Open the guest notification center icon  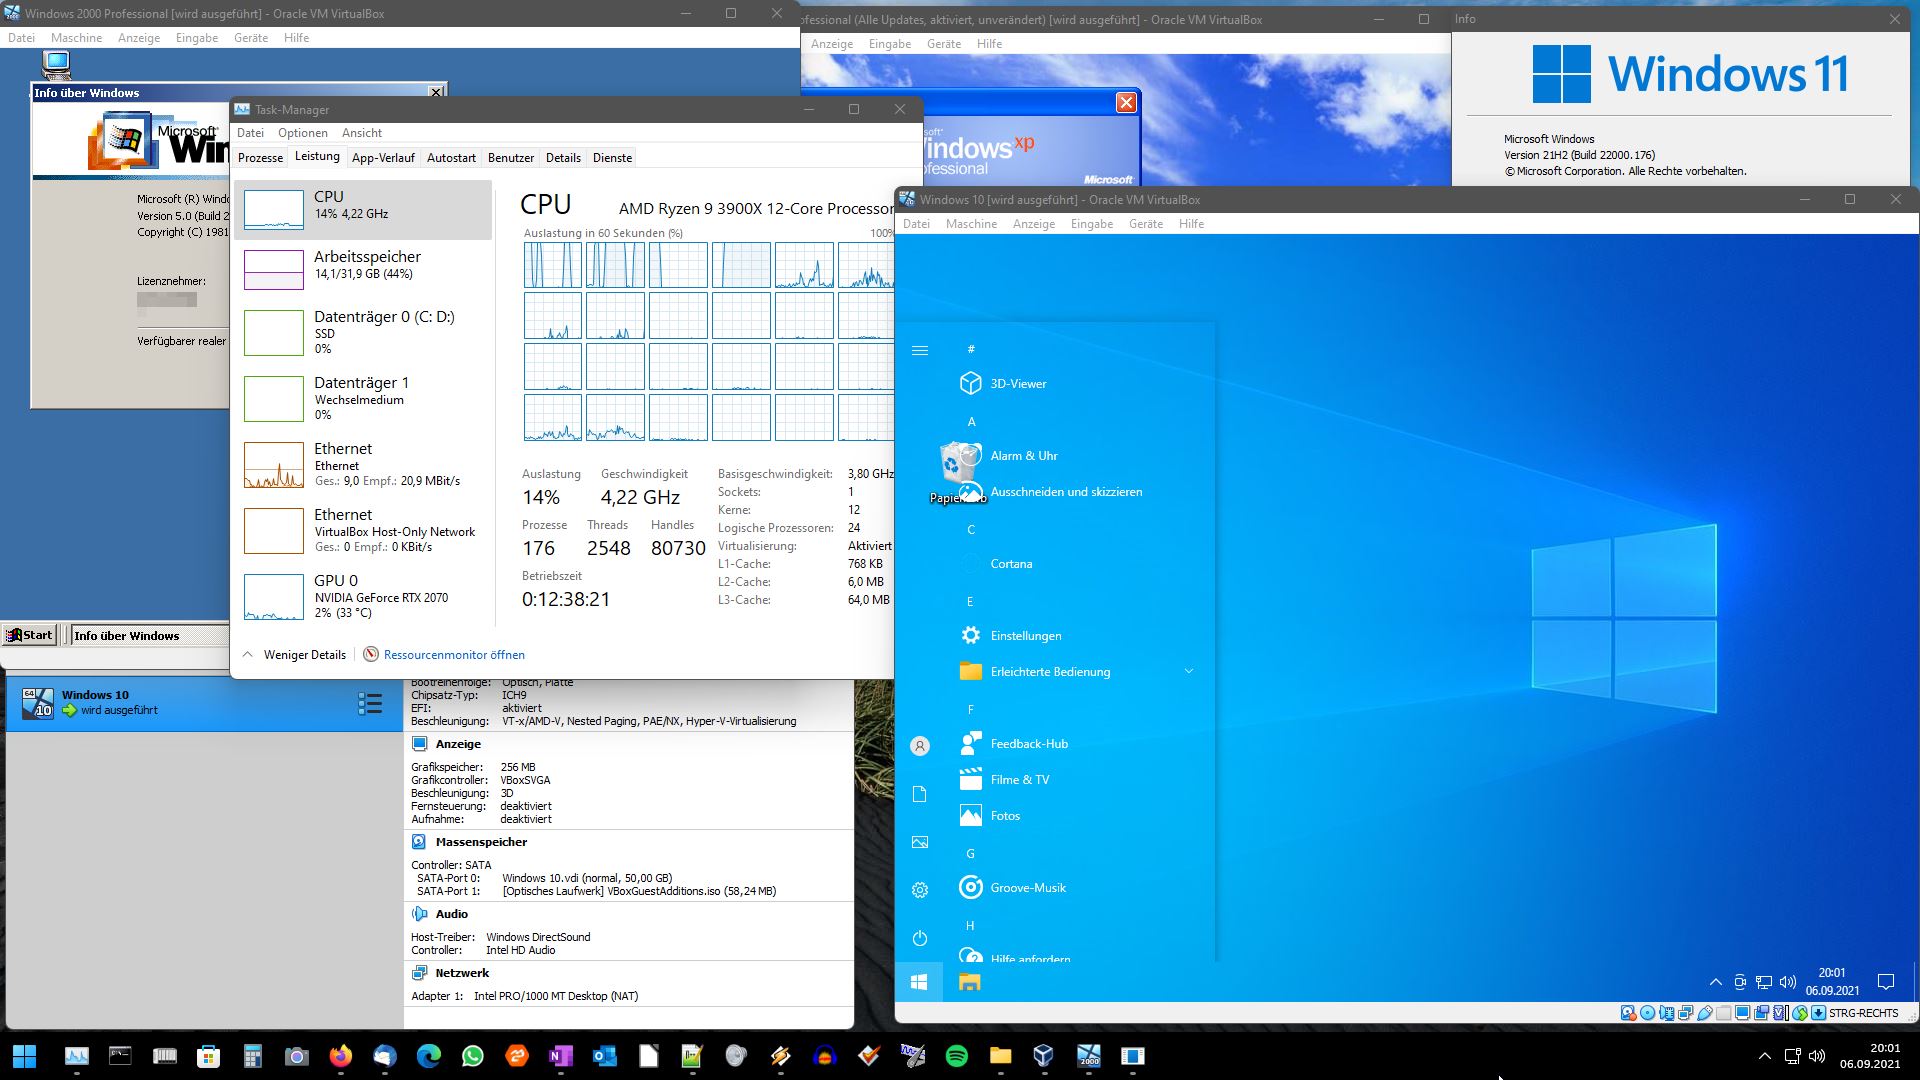coord(1886,982)
